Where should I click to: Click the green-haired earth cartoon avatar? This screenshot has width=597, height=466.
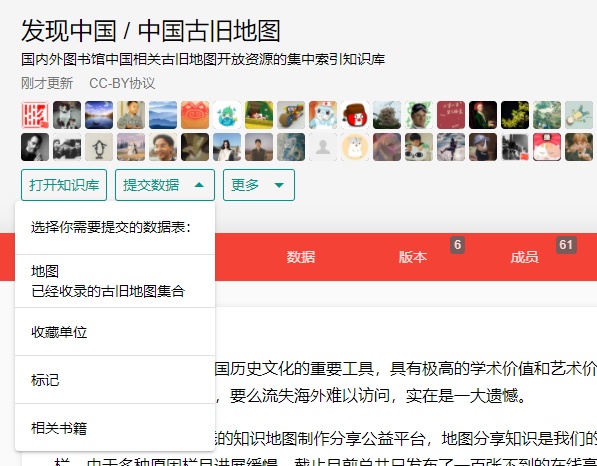(227, 115)
